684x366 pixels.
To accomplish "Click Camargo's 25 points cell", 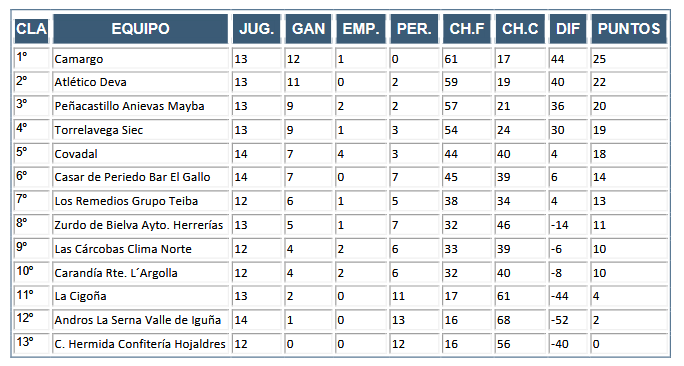I will tap(629, 59).
